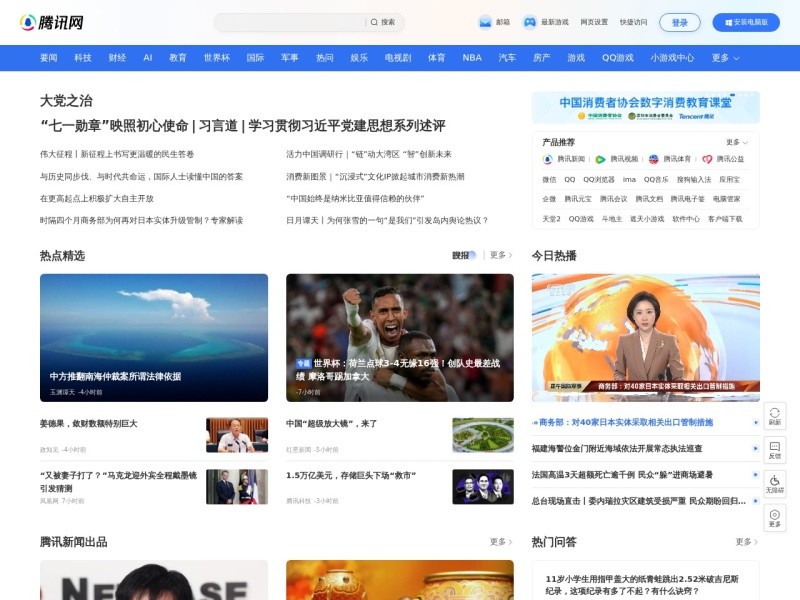Open the 最新游戏 gamepad icon
The height and width of the screenshot is (600, 800).
click(530, 22)
